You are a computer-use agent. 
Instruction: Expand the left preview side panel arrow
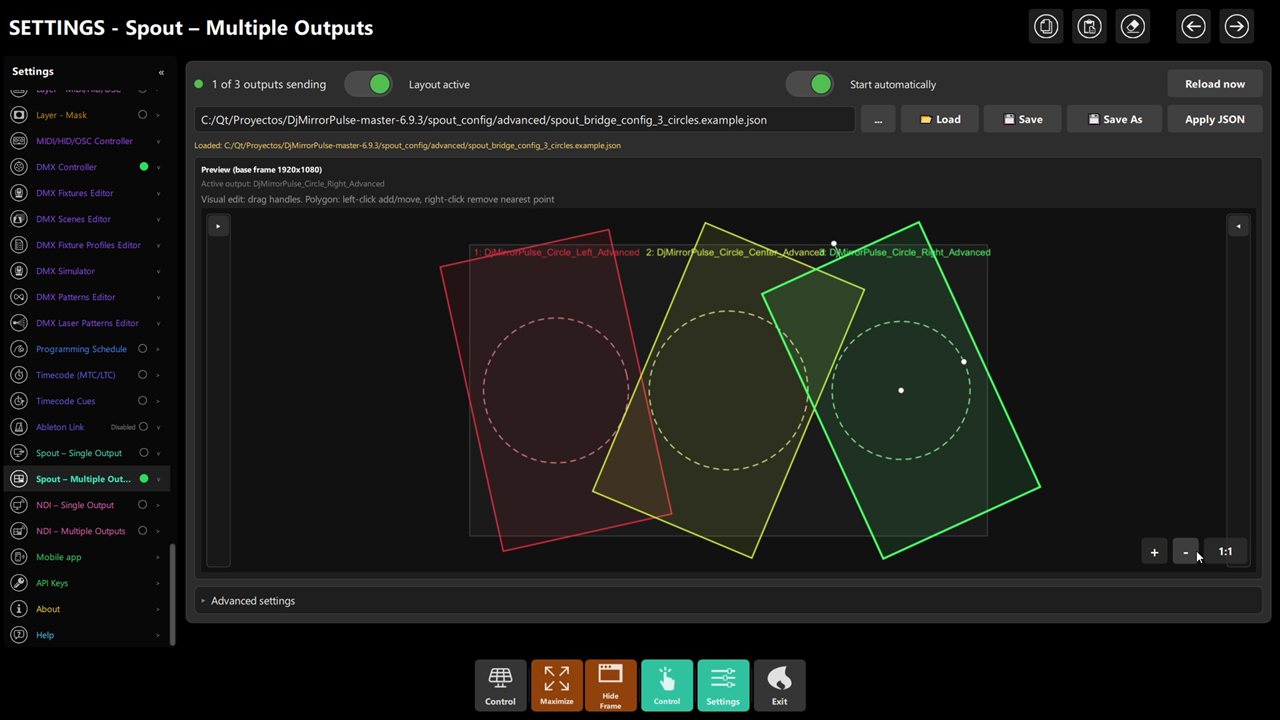pos(218,226)
